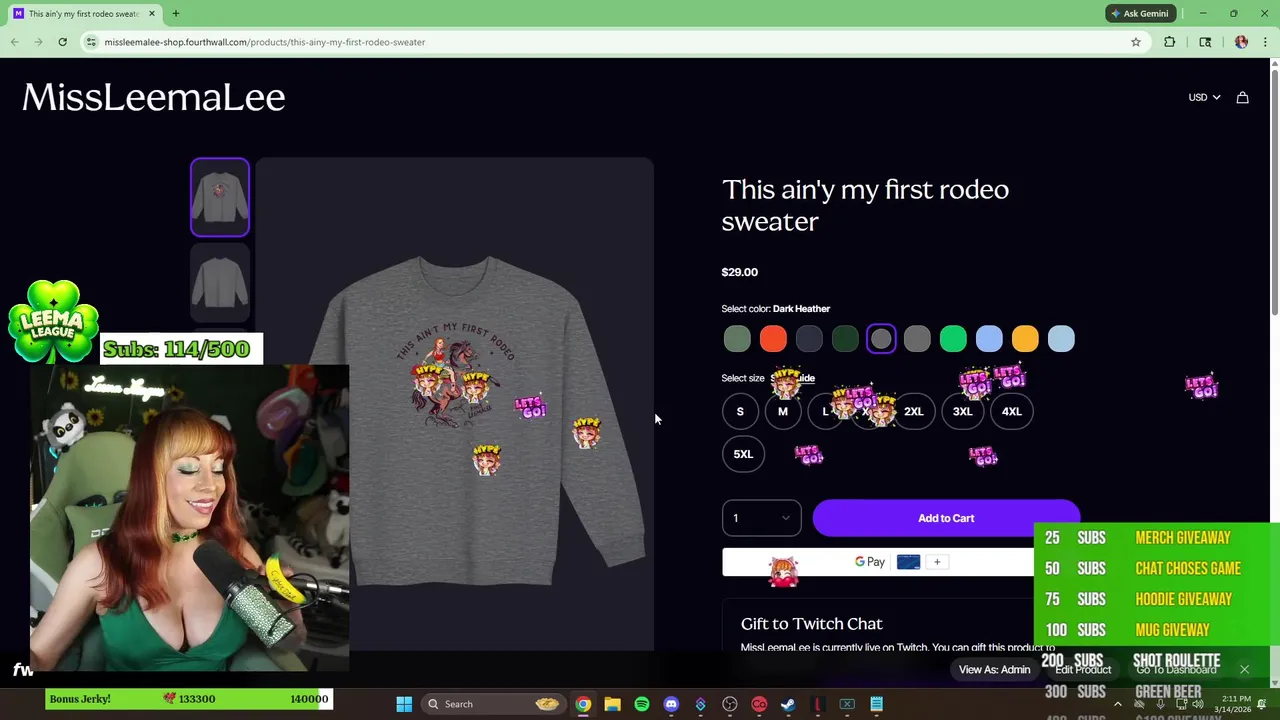The image size is (1280, 720).
Task: Pick the selected Dark Heather swatch
Action: click(x=881, y=339)
